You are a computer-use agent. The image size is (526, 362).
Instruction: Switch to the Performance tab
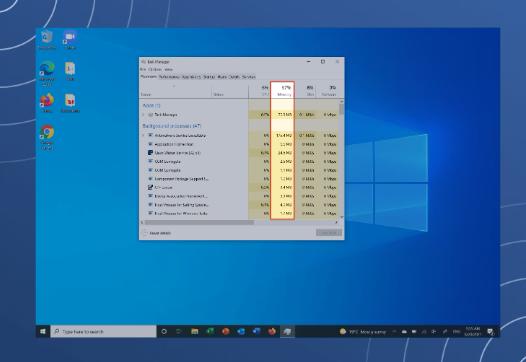(169, 77)
